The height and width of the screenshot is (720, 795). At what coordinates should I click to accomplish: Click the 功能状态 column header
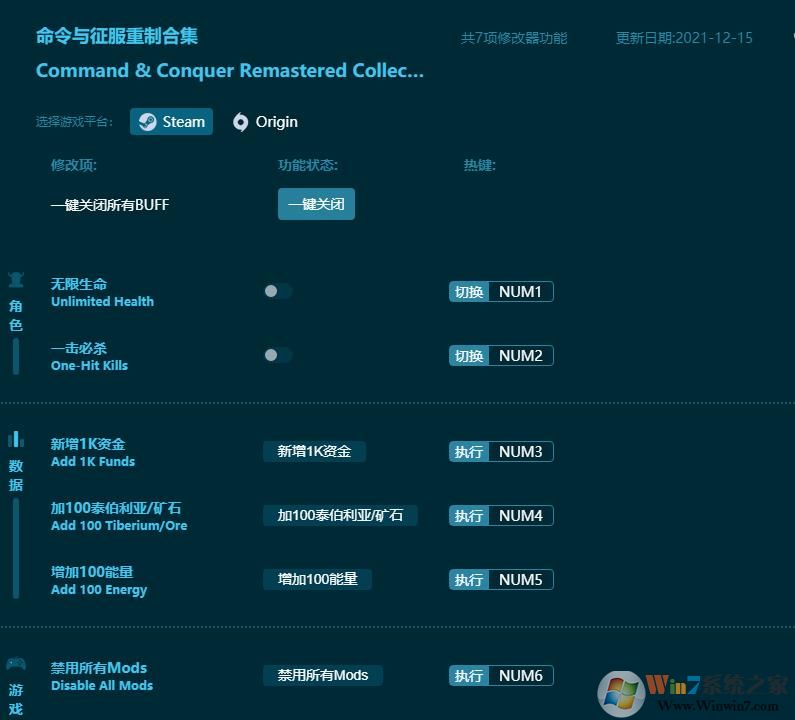308,165
